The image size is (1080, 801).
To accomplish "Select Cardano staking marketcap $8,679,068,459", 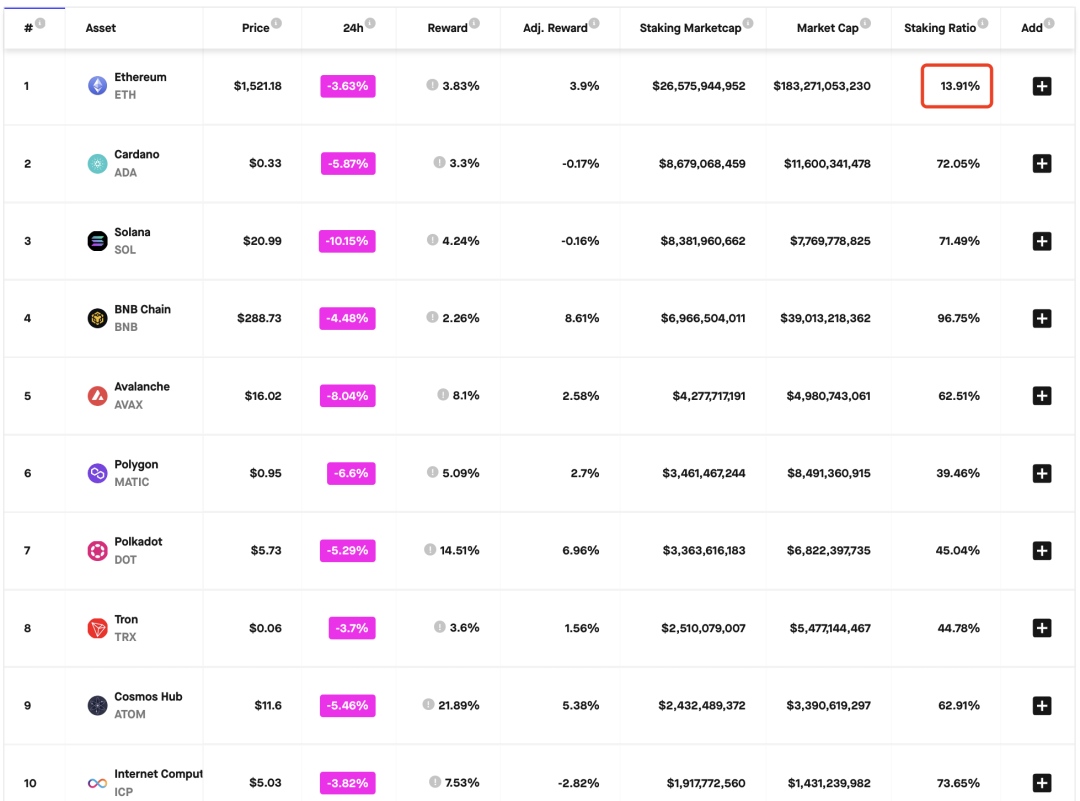I will [x=702, y=164].
